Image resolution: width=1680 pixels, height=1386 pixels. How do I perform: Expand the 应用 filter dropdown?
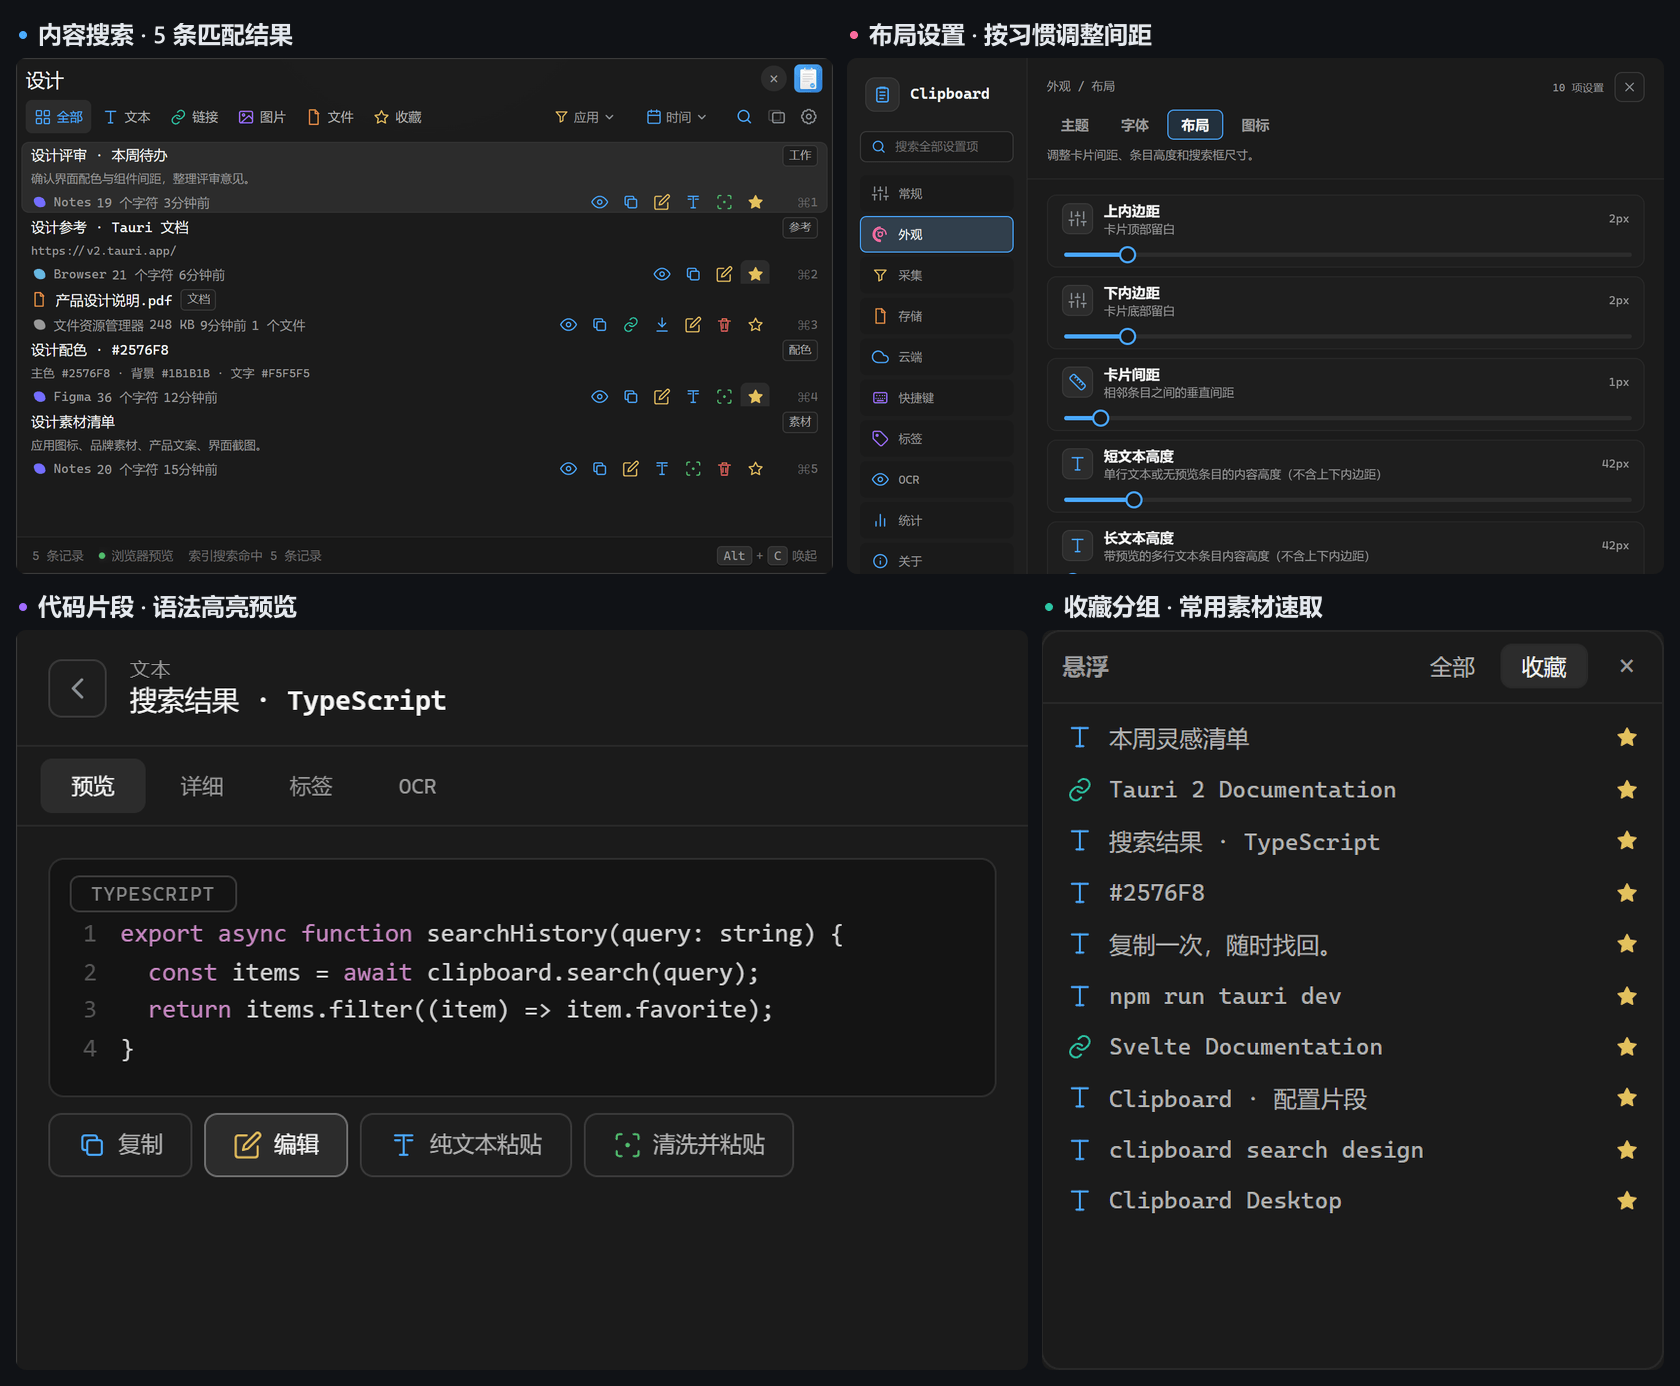(585, 117)
